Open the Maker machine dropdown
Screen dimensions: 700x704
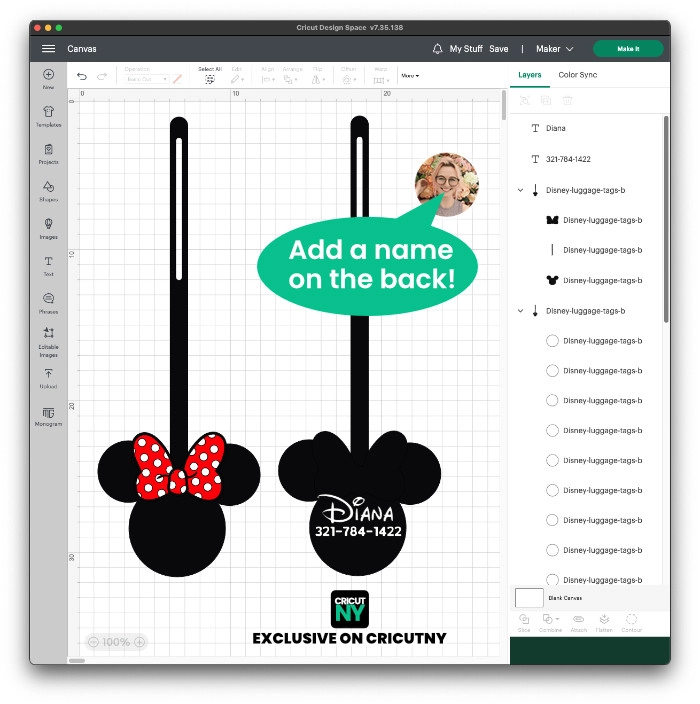(555, 49)
